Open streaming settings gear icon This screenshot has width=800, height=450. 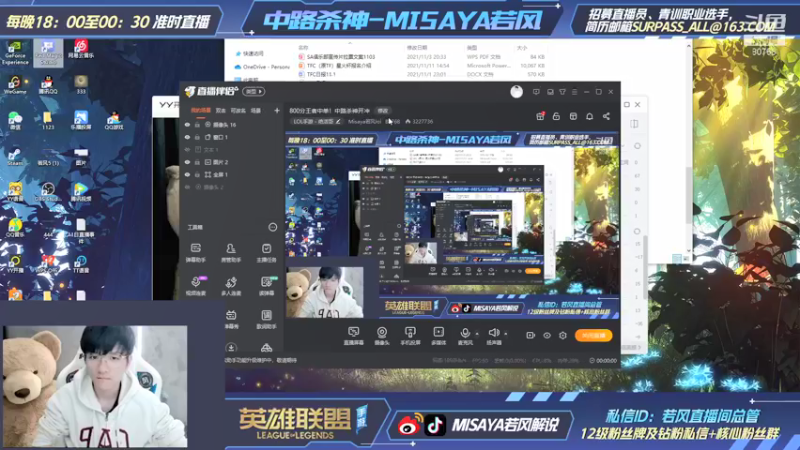563,335
